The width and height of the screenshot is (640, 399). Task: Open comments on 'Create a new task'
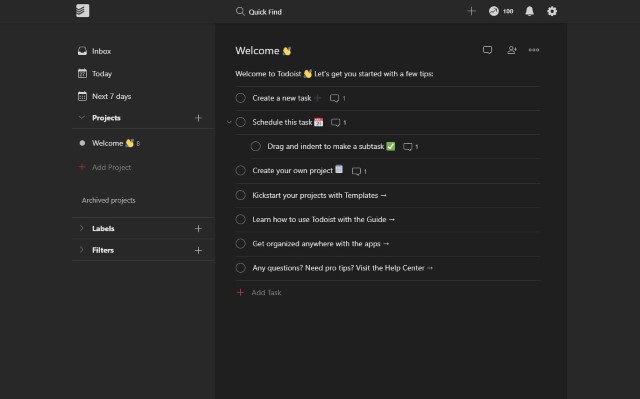[338, 98]
